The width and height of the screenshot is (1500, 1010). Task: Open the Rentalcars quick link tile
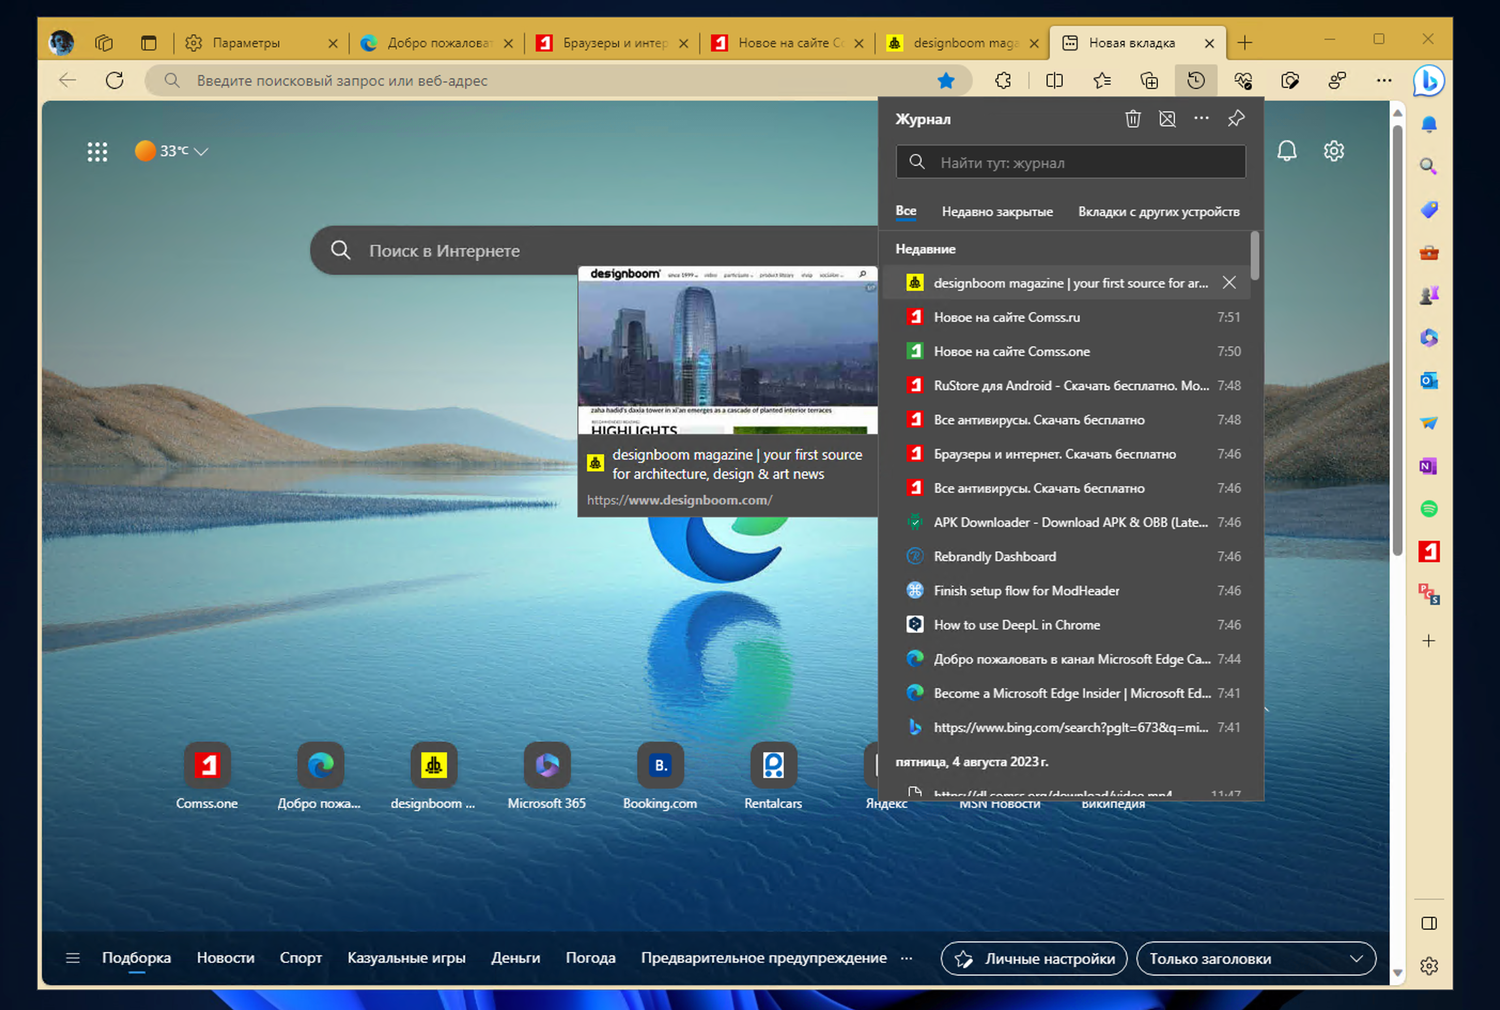(x=773, y=776)
